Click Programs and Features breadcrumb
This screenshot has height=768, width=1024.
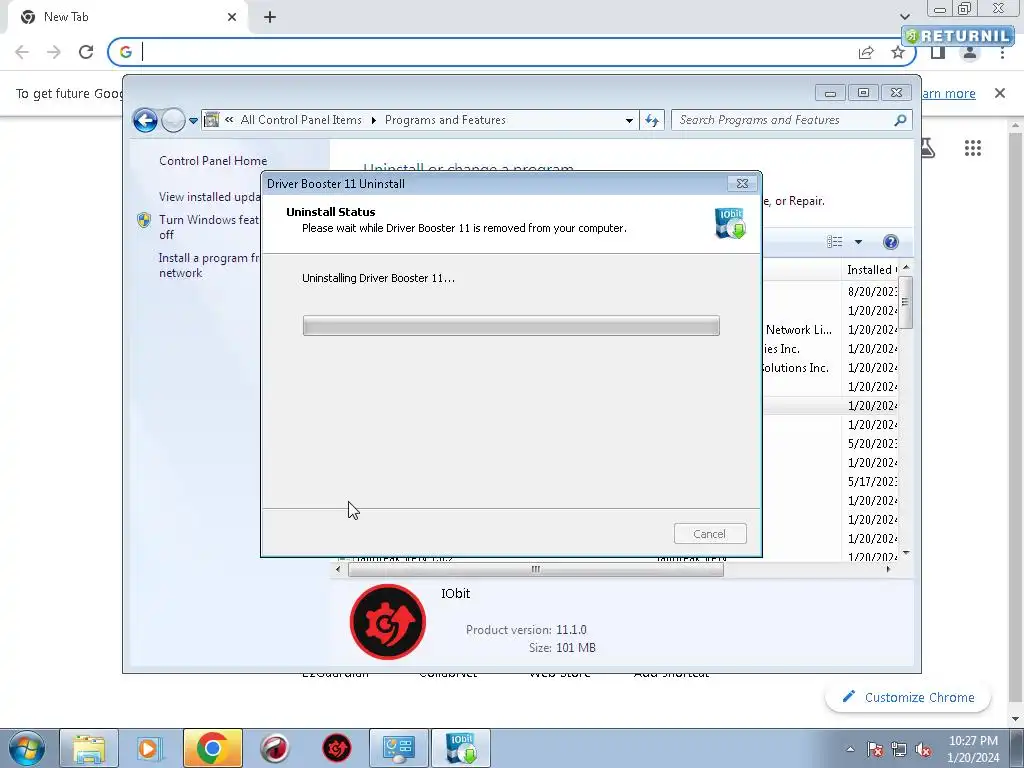[445, 120]
